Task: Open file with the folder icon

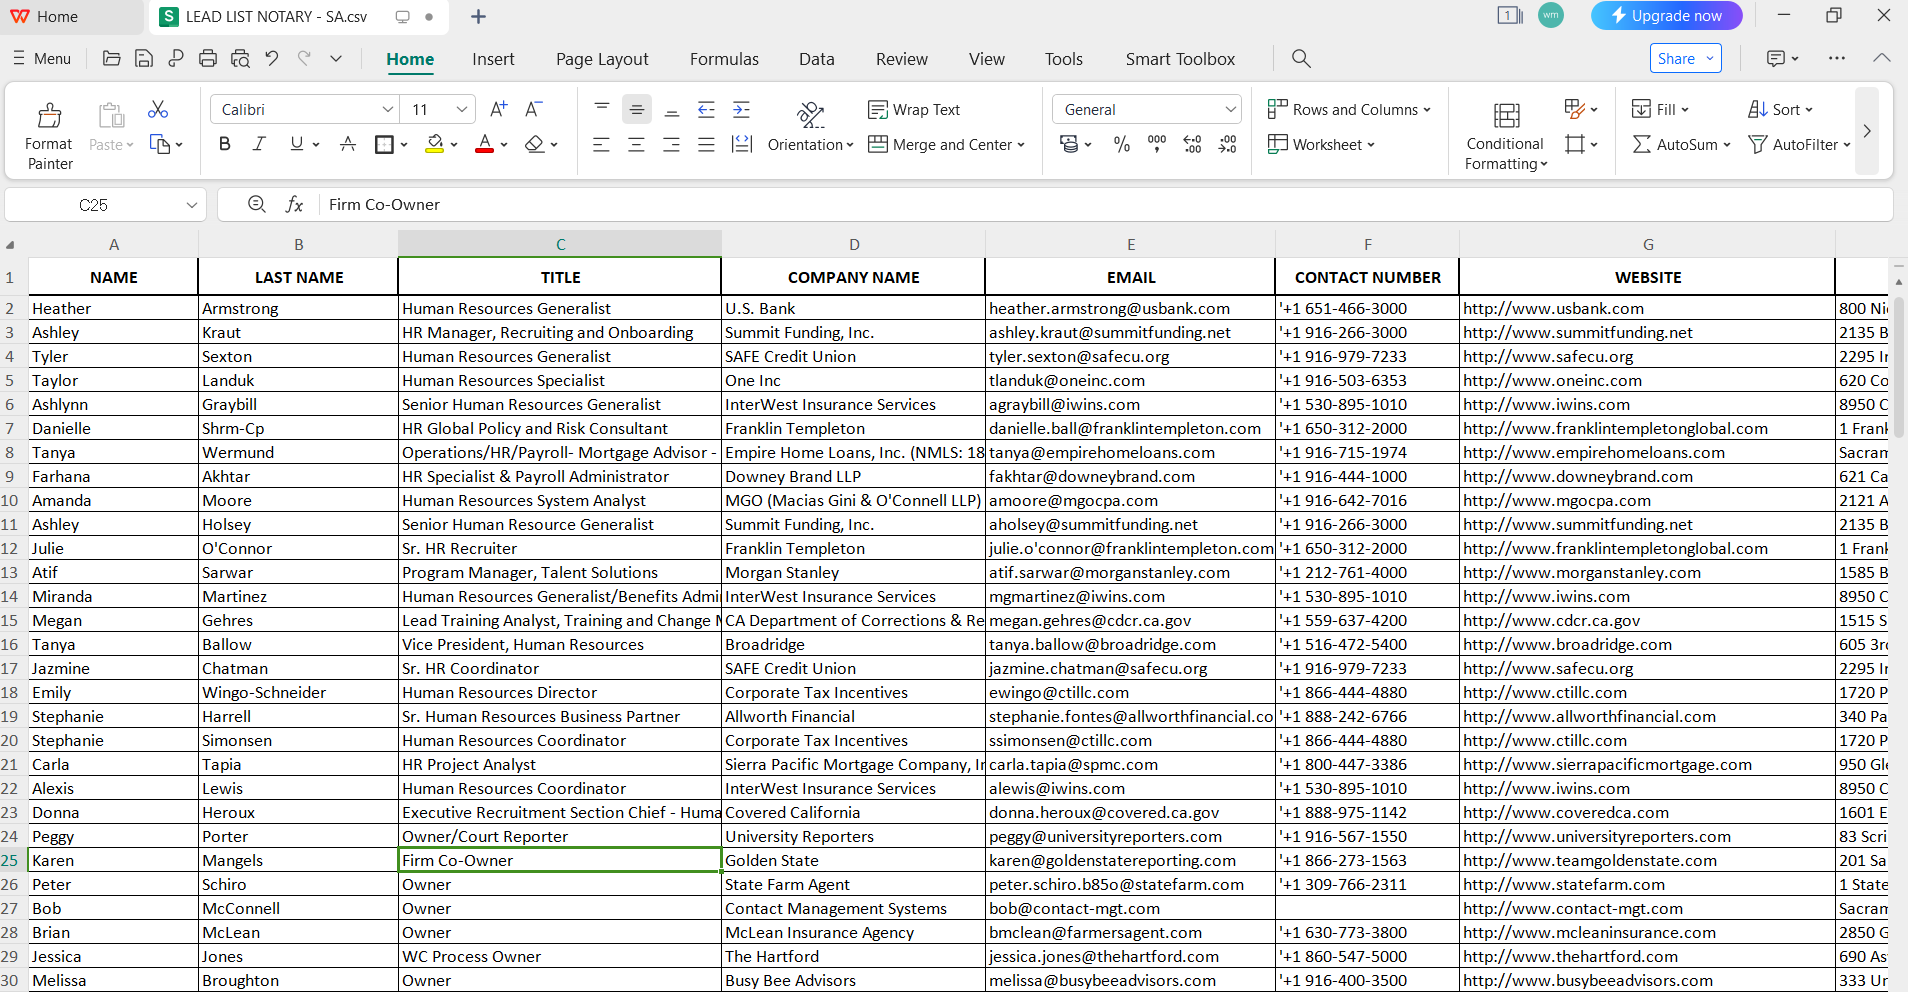Action: [112, 59]
